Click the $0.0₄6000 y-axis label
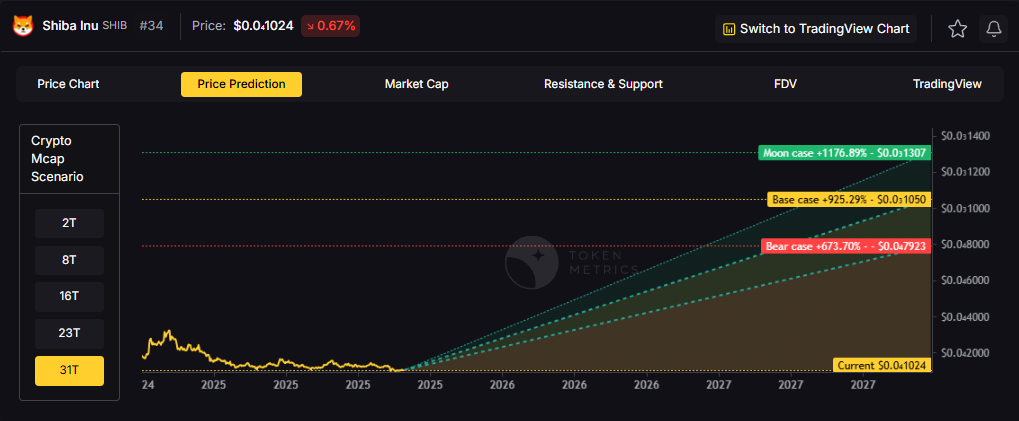Screen dimensions: 1019x421 [965, 281]
